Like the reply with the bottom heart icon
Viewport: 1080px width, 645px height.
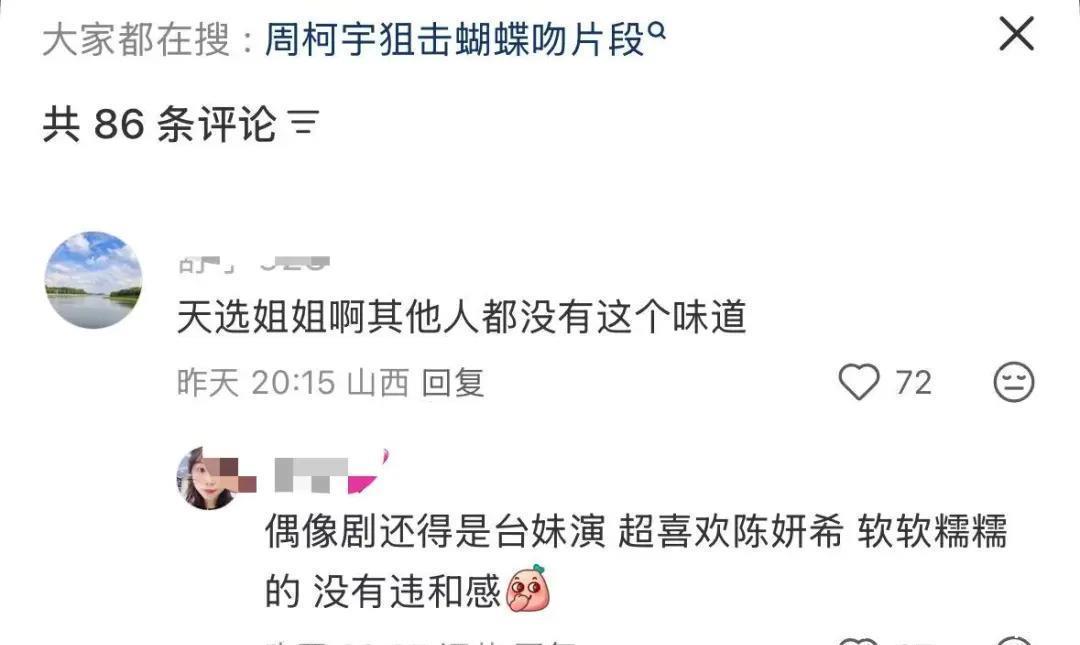pos(859,641)
